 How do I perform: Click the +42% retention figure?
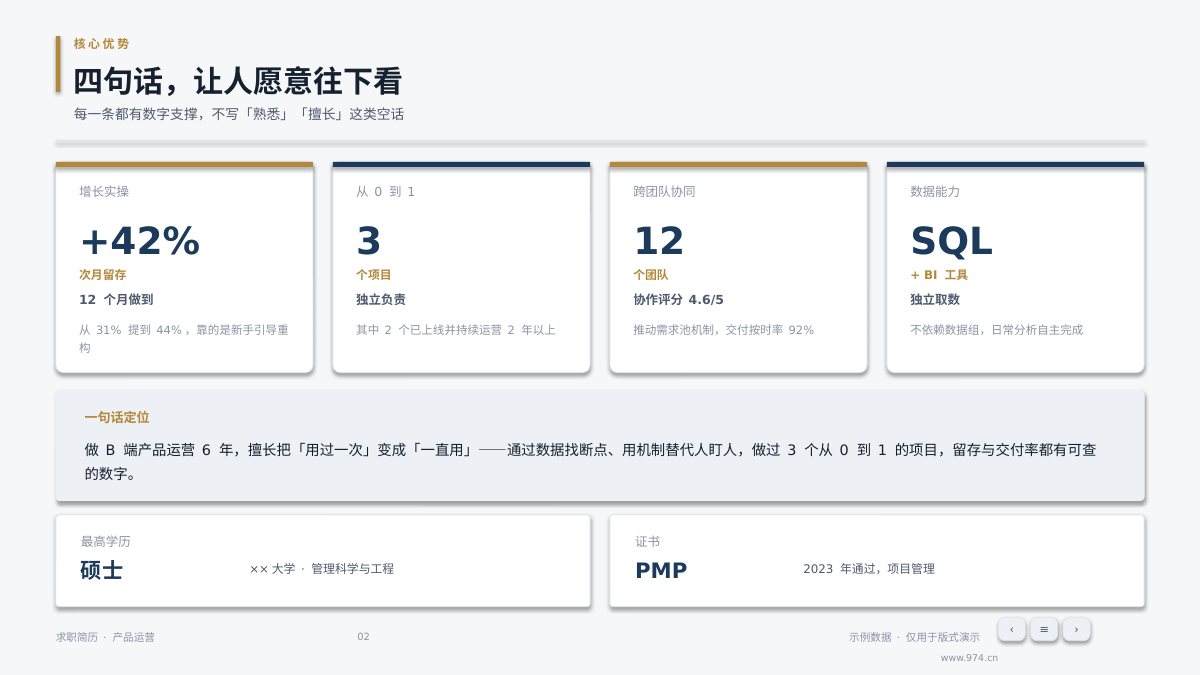tap(140, 241)
